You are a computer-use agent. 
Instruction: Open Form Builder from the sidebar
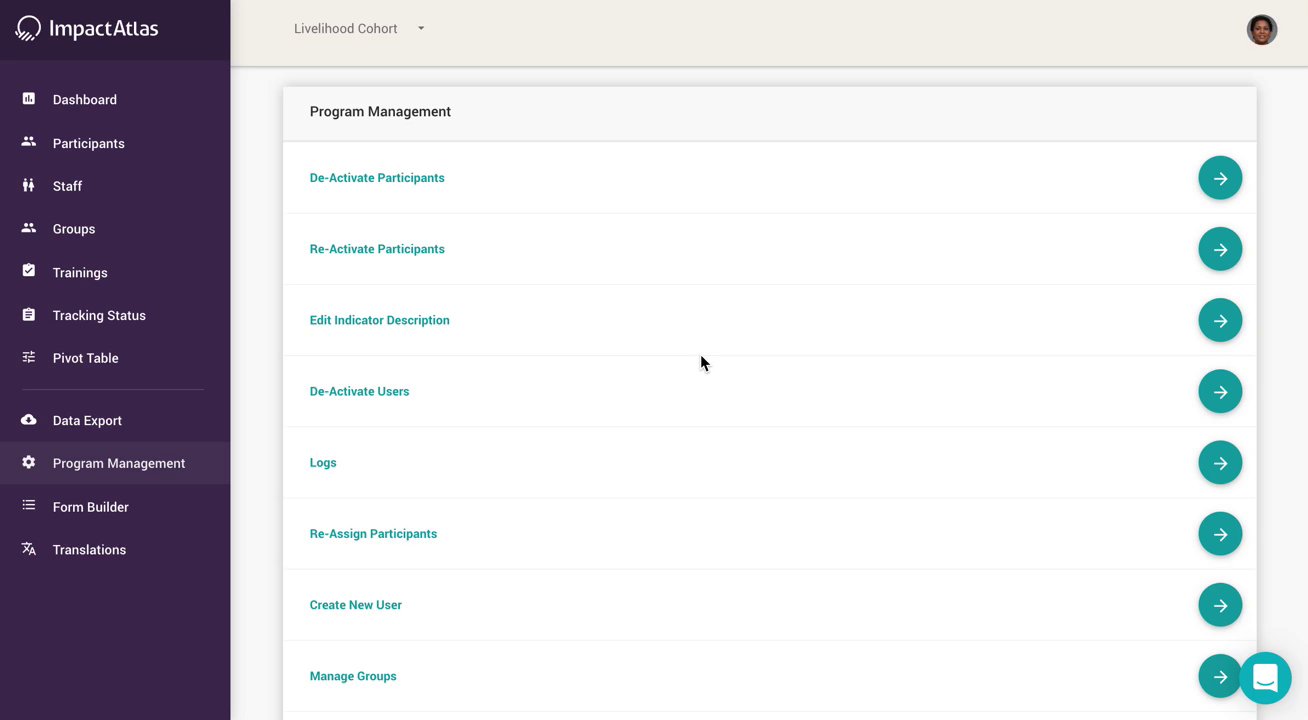click(115, 507)
